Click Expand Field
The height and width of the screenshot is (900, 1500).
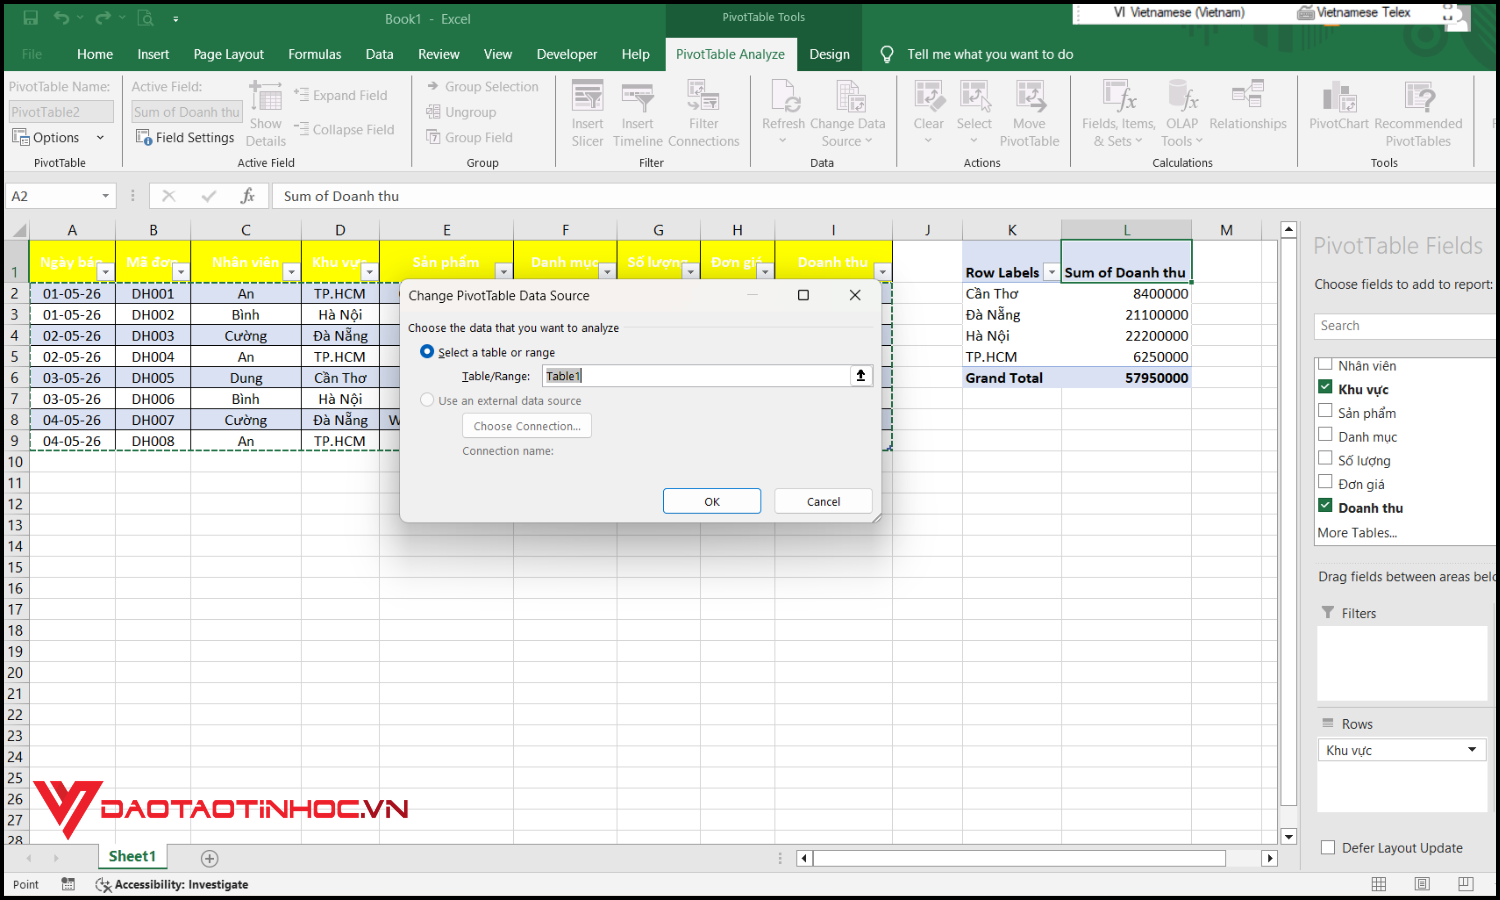tap(341, 95)
